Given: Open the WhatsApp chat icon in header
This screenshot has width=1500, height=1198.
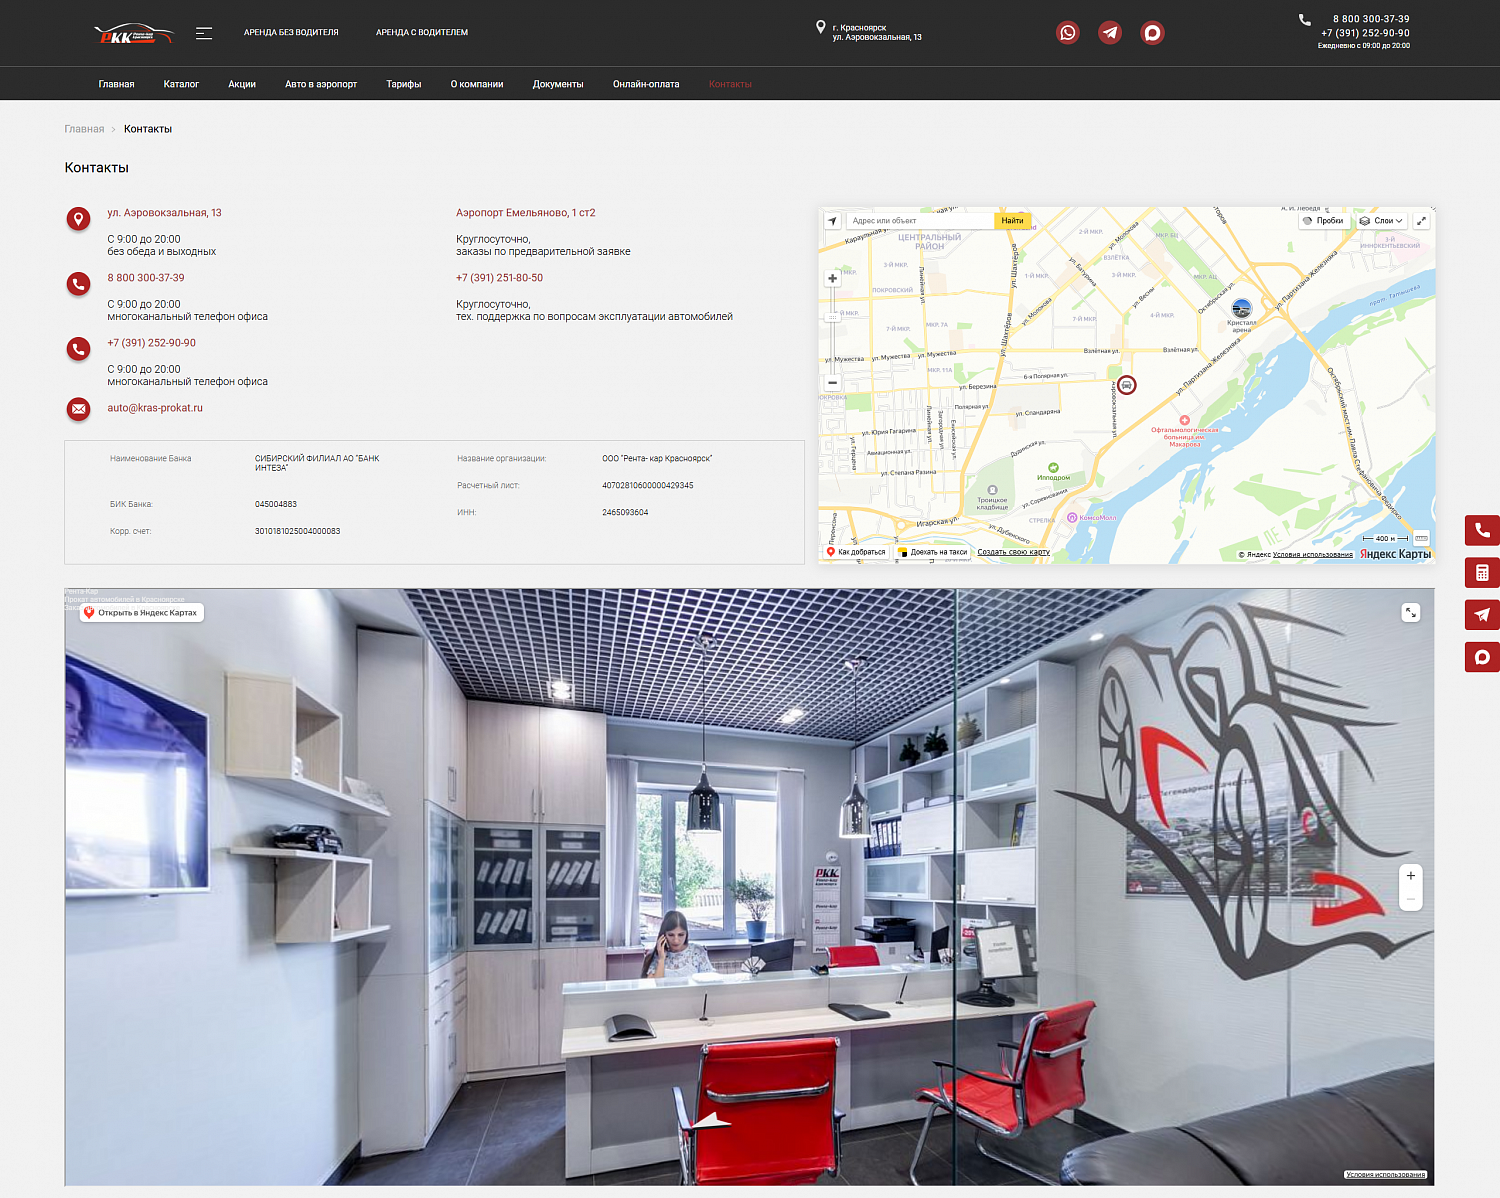Looking at the screenshot, I should [x=1067, y=33].
